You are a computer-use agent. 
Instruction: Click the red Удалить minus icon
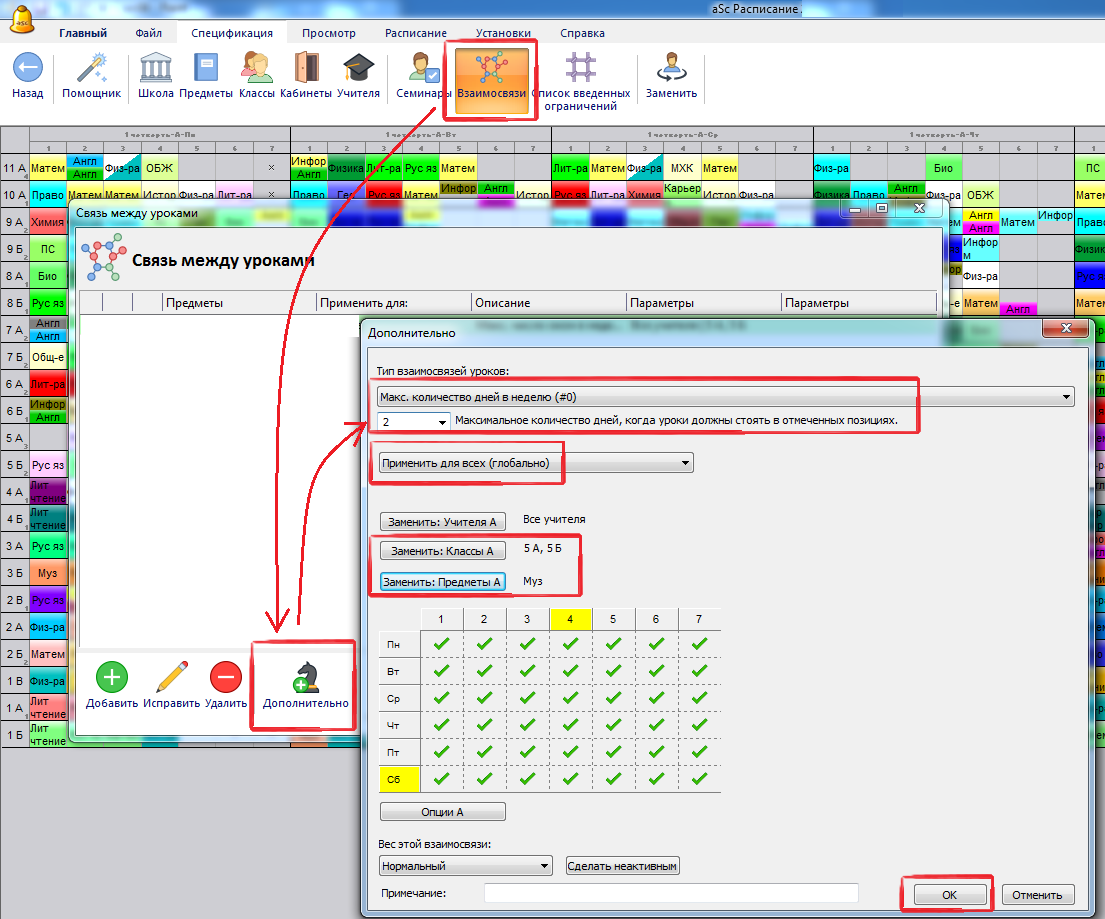[225, 677]
